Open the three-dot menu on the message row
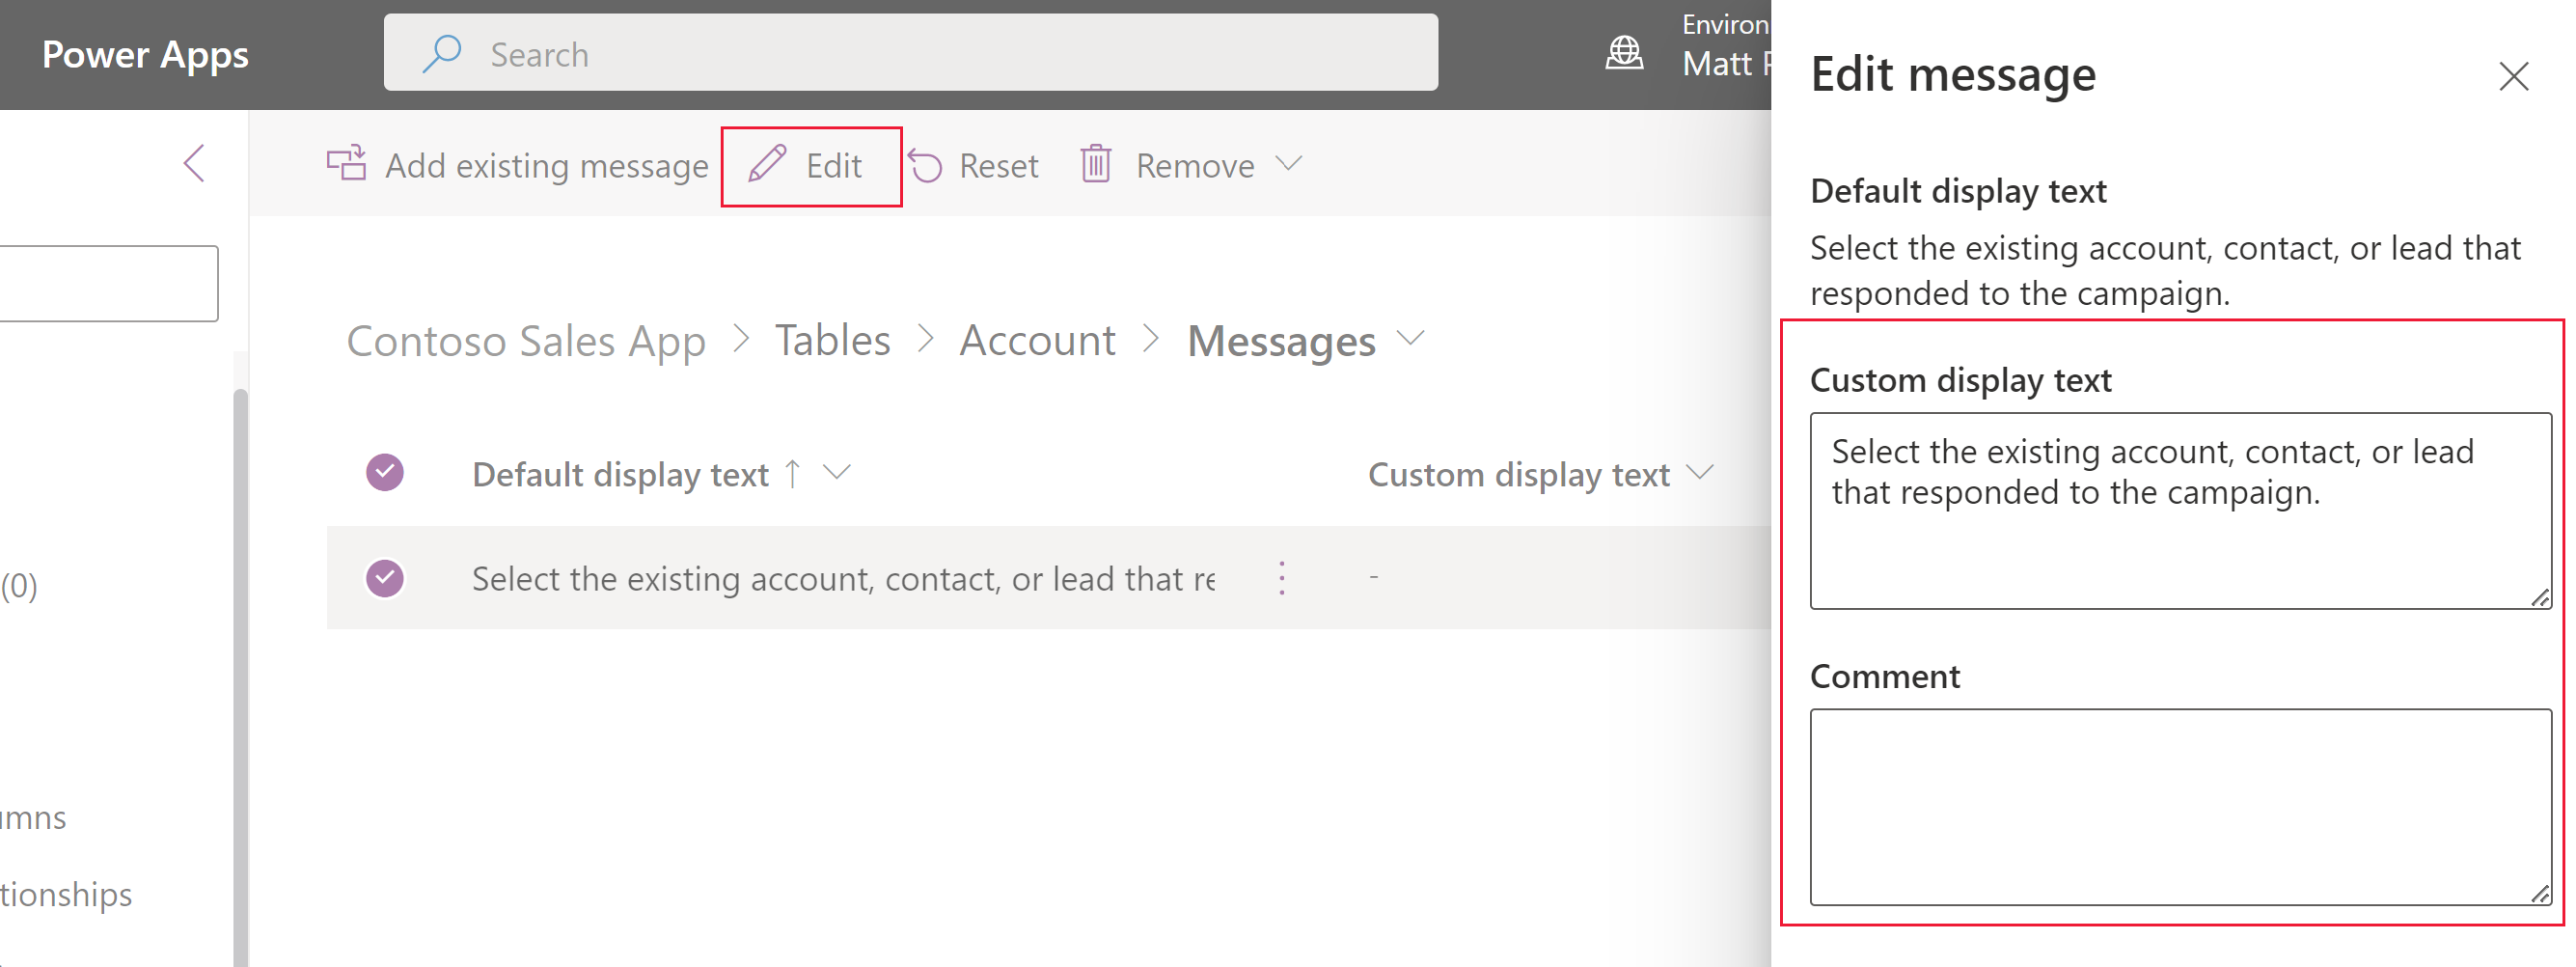Viewport: 2576px width, 967px height. pyautogui.click(x=1281, y=578)
